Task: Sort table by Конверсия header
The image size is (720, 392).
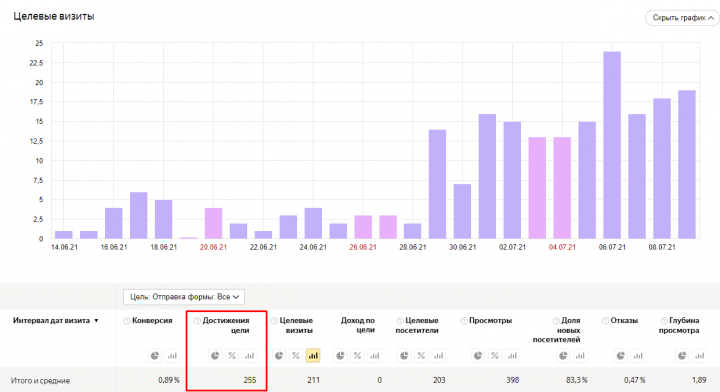Action: click(152, 321)
